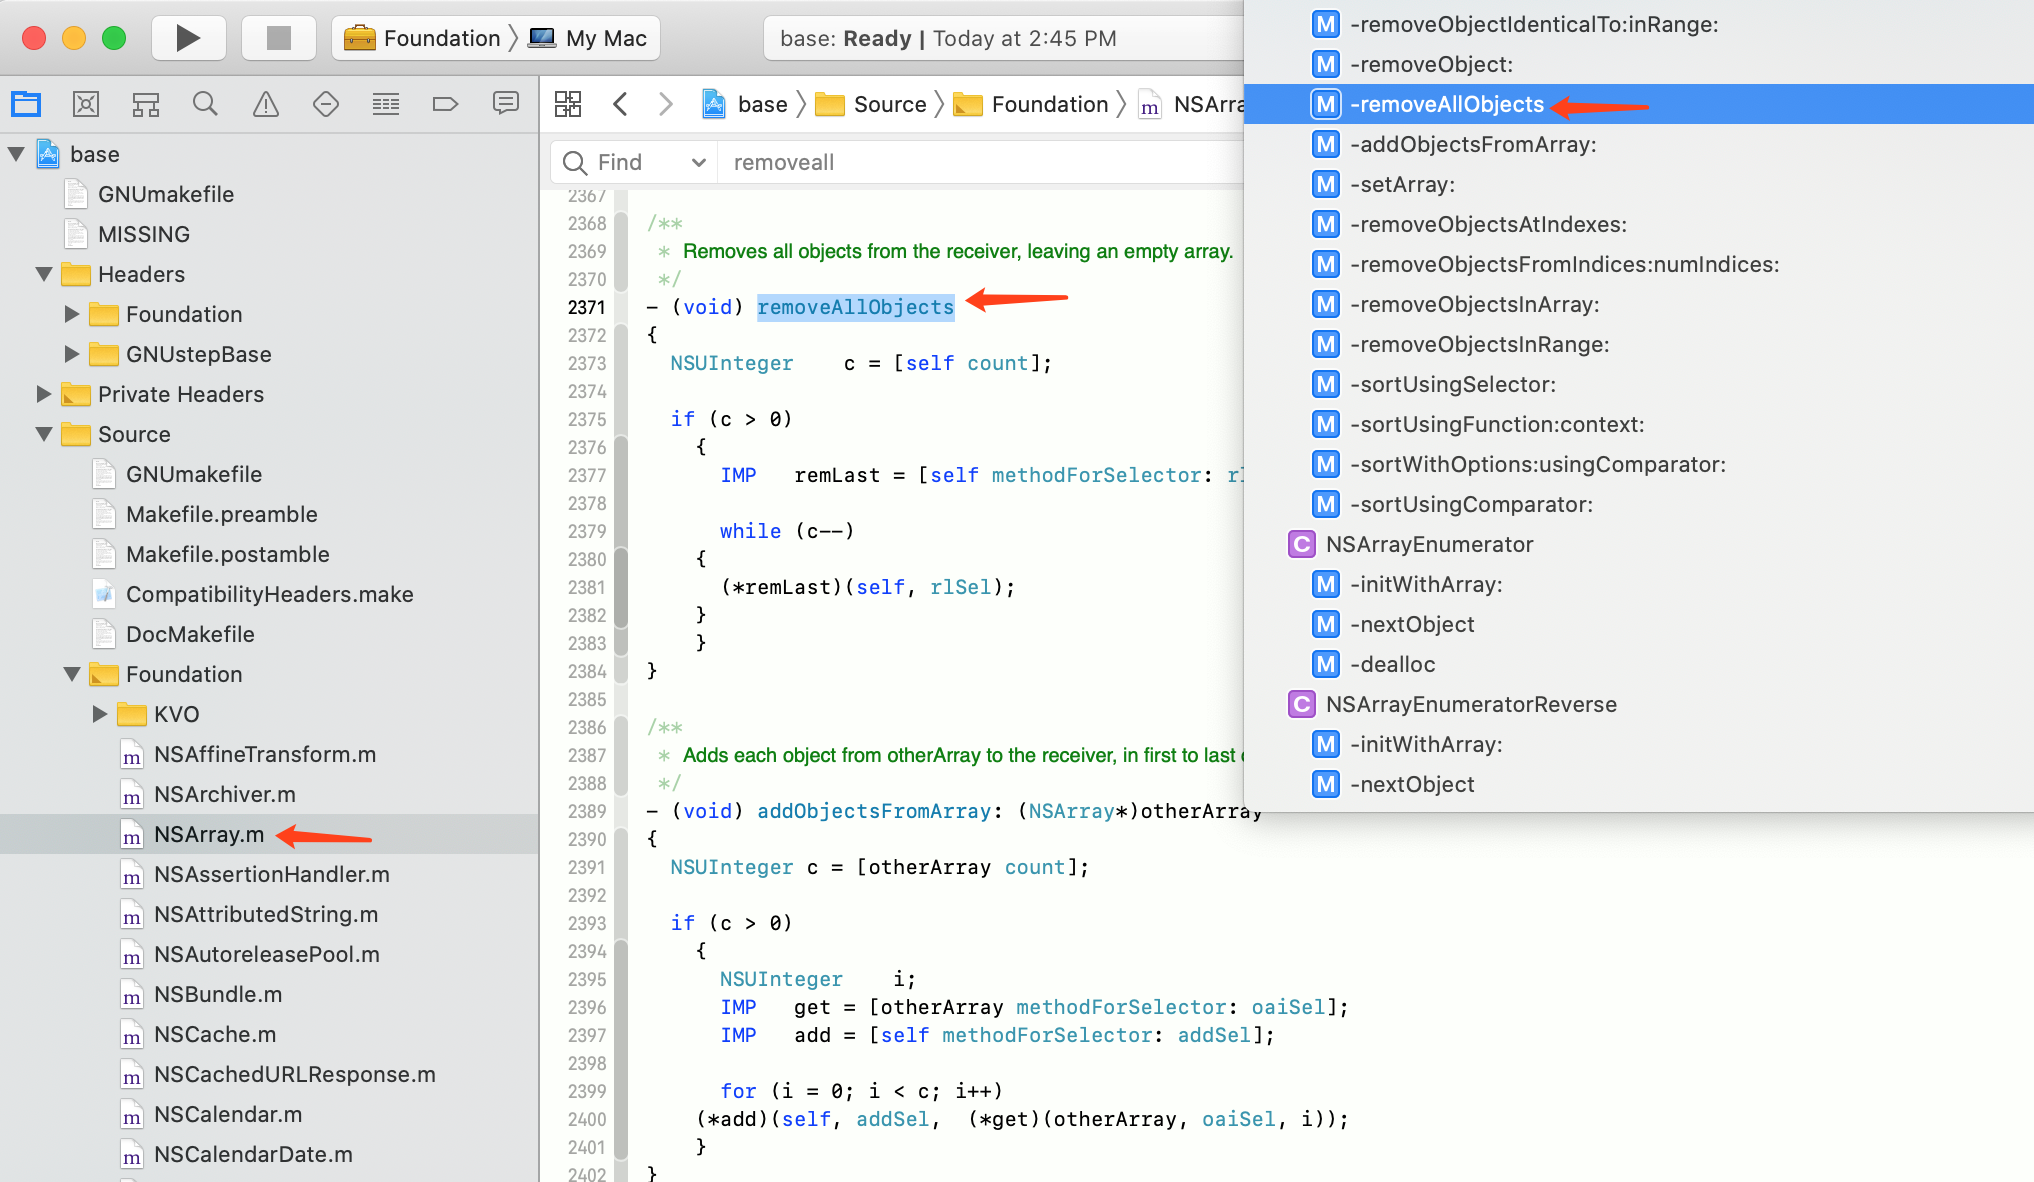Focus the find field containing removeall
Viewport: 2034px width, 1182px height.
[x=980, y=162]
